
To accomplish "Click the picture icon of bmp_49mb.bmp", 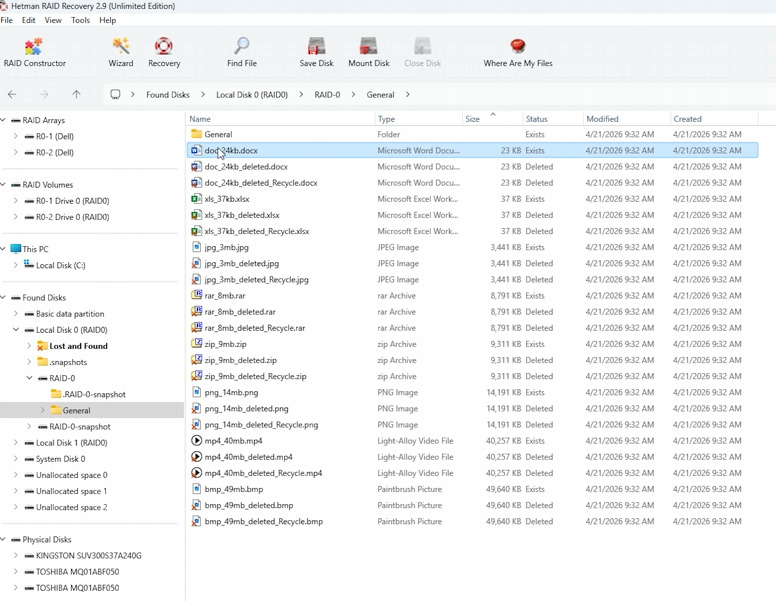I will point(196,489).
